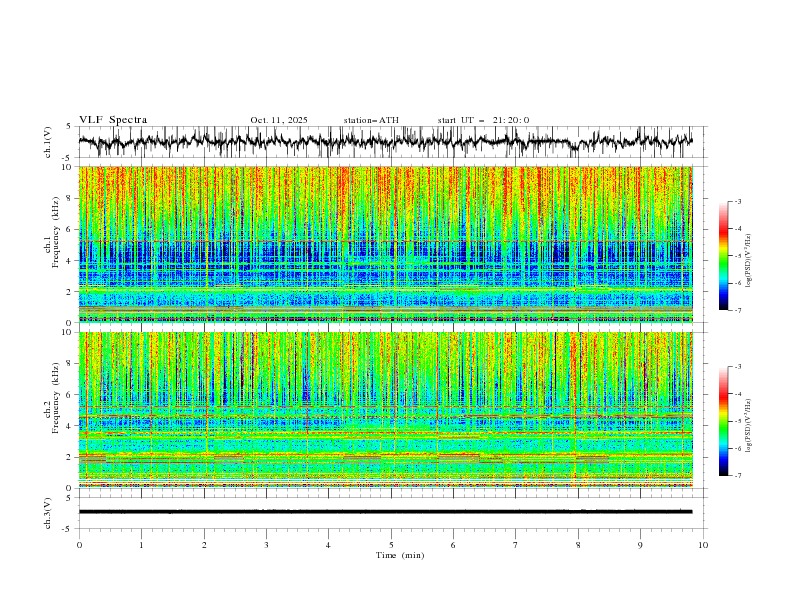Click the ch.3 flat black waveform trace
This screenshot has height=612, width=792.
coord(385,512)
